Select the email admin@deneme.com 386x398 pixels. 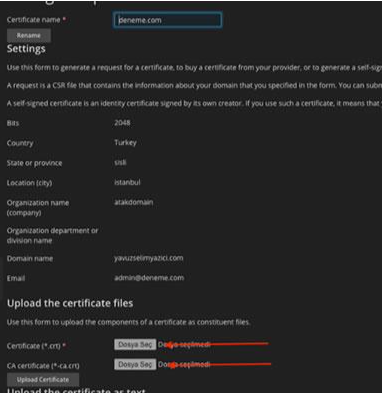pos(149,278)
